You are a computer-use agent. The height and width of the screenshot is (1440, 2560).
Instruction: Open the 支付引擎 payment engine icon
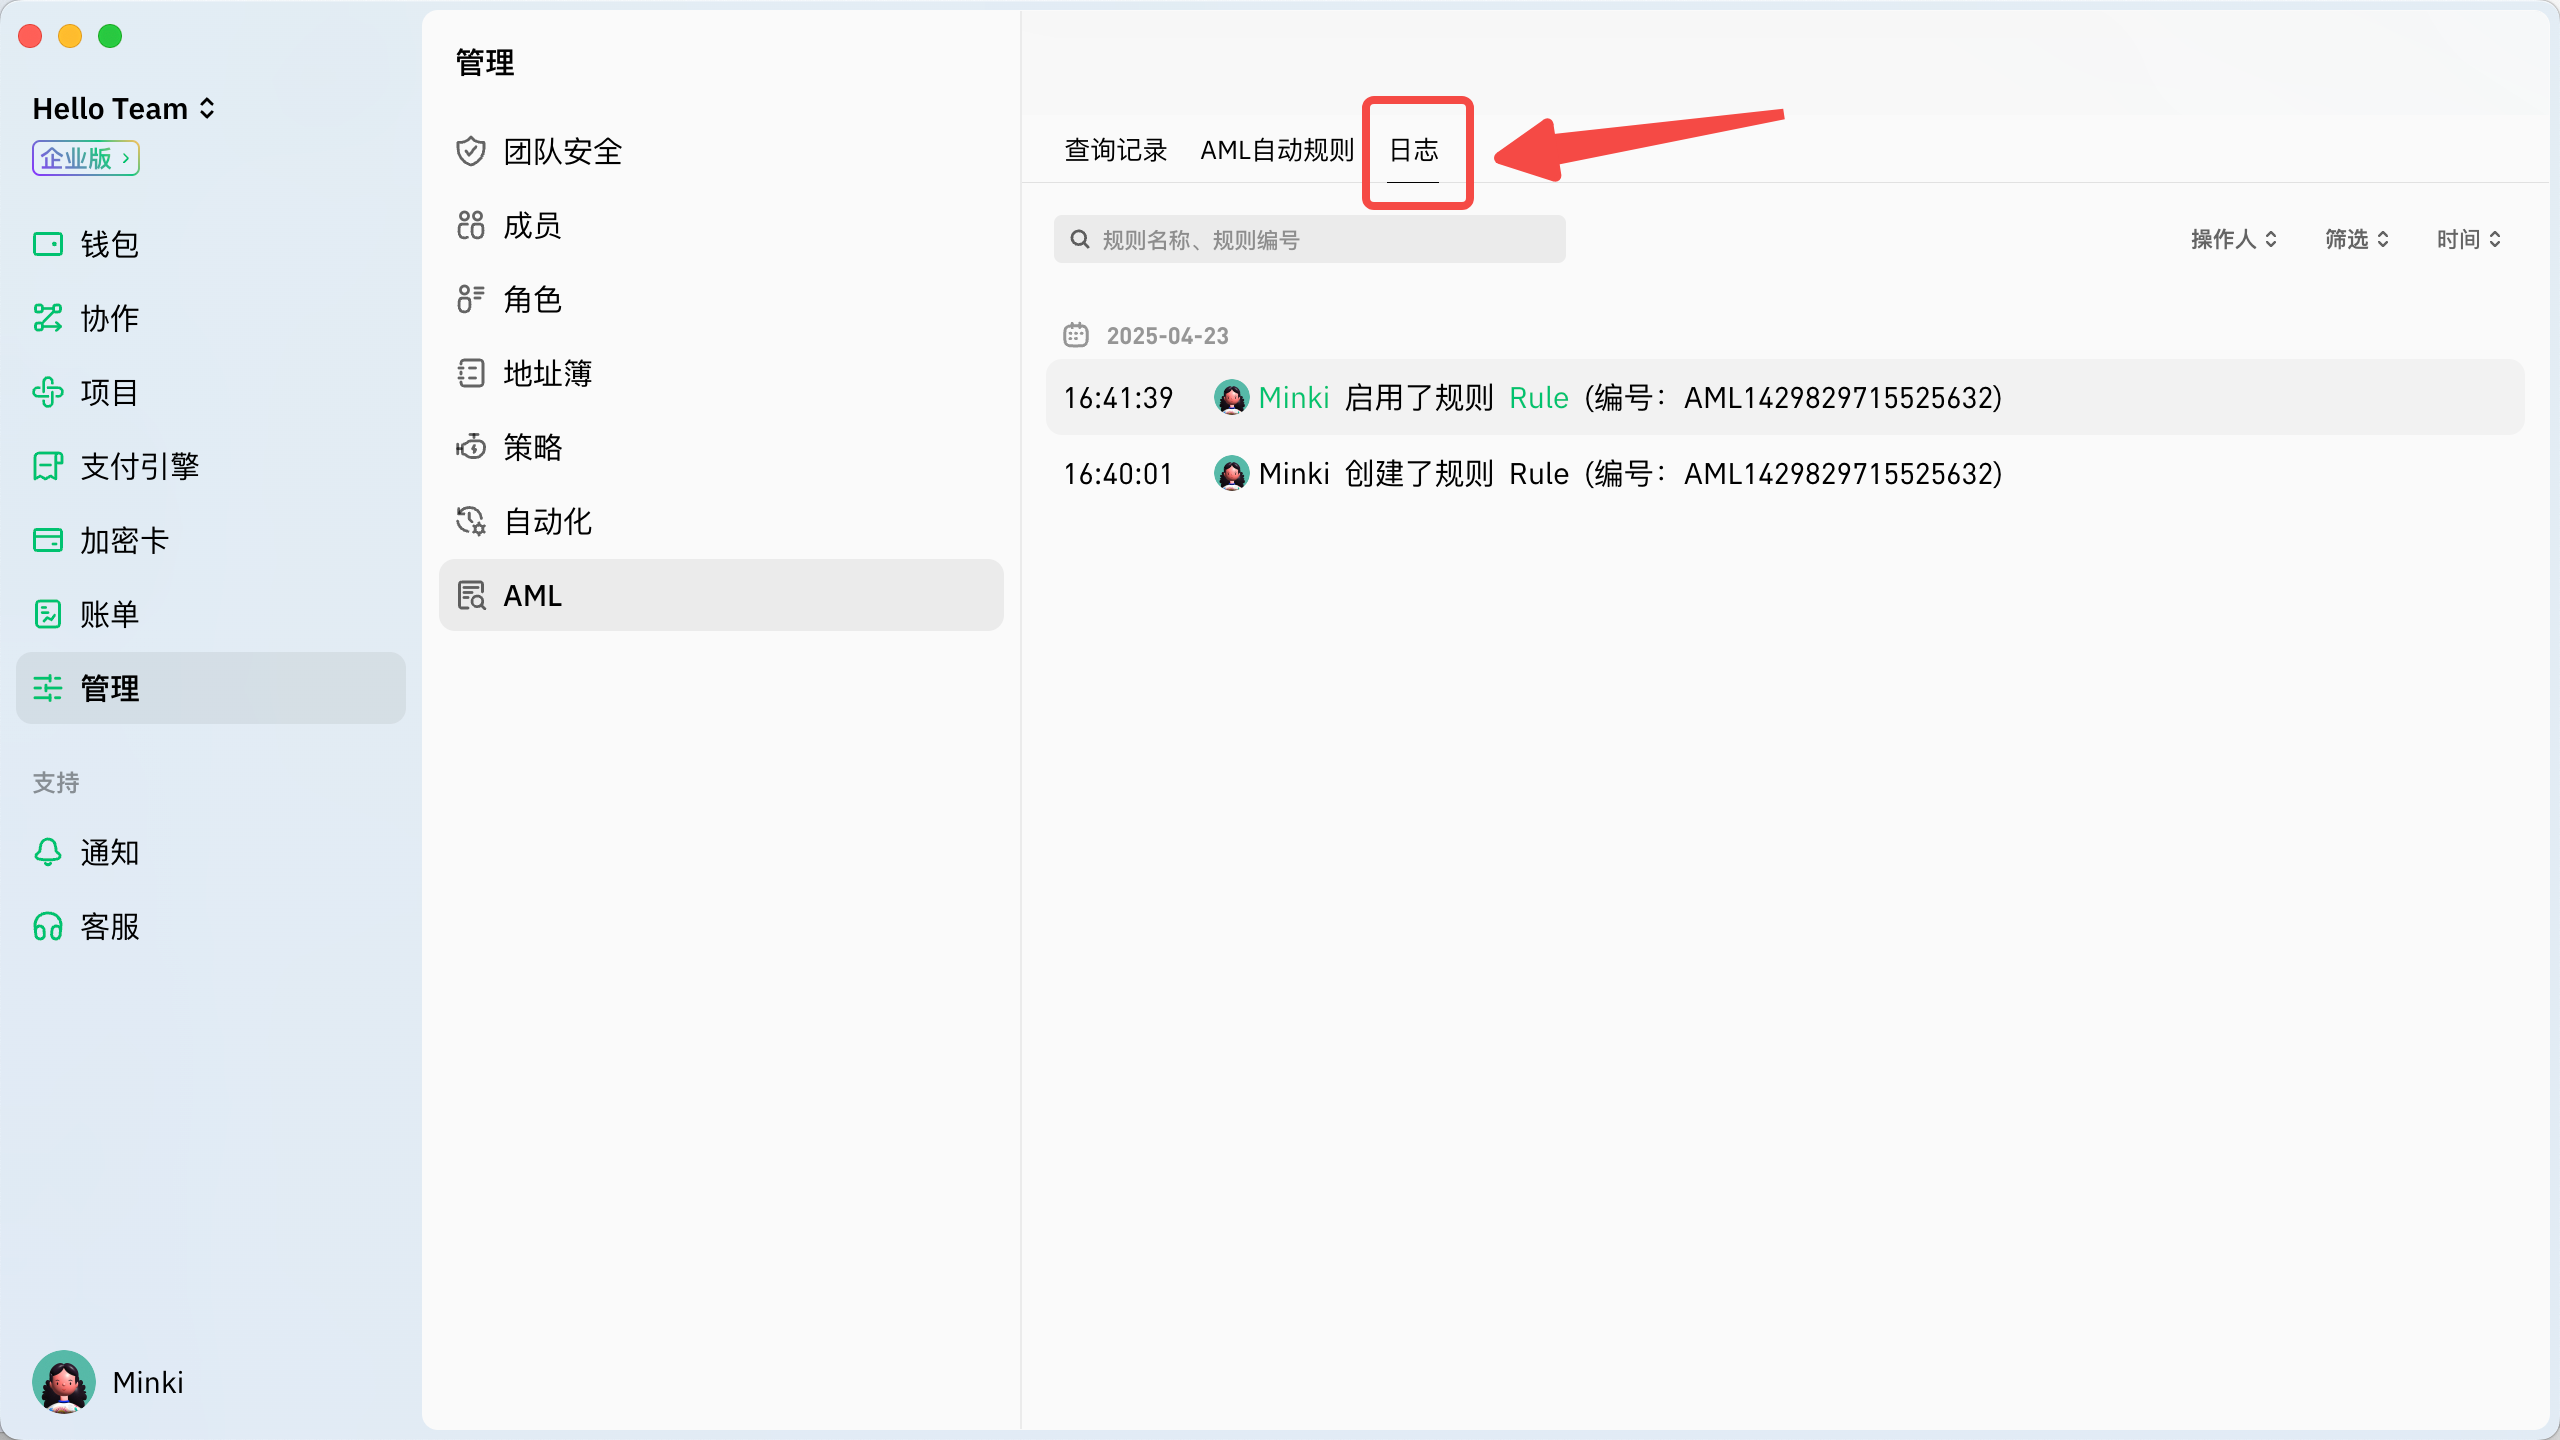(x=48, y=466)
